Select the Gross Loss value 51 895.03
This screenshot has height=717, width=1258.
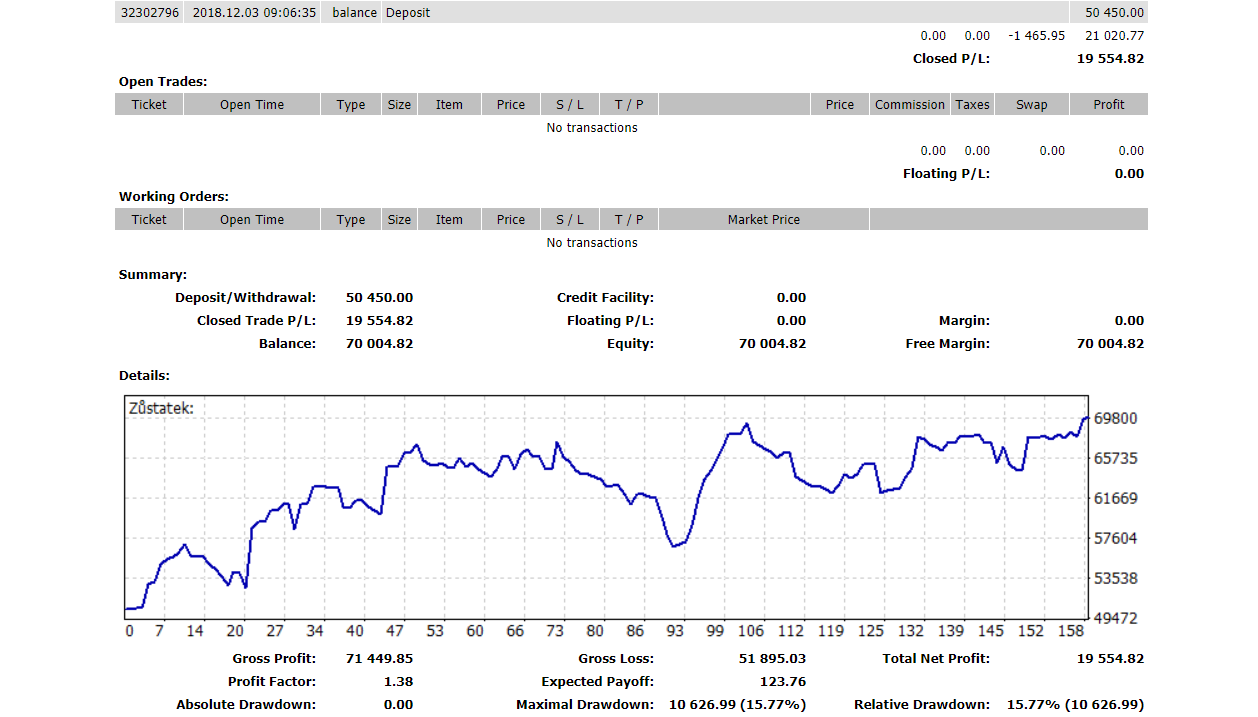tap(772, 658)
